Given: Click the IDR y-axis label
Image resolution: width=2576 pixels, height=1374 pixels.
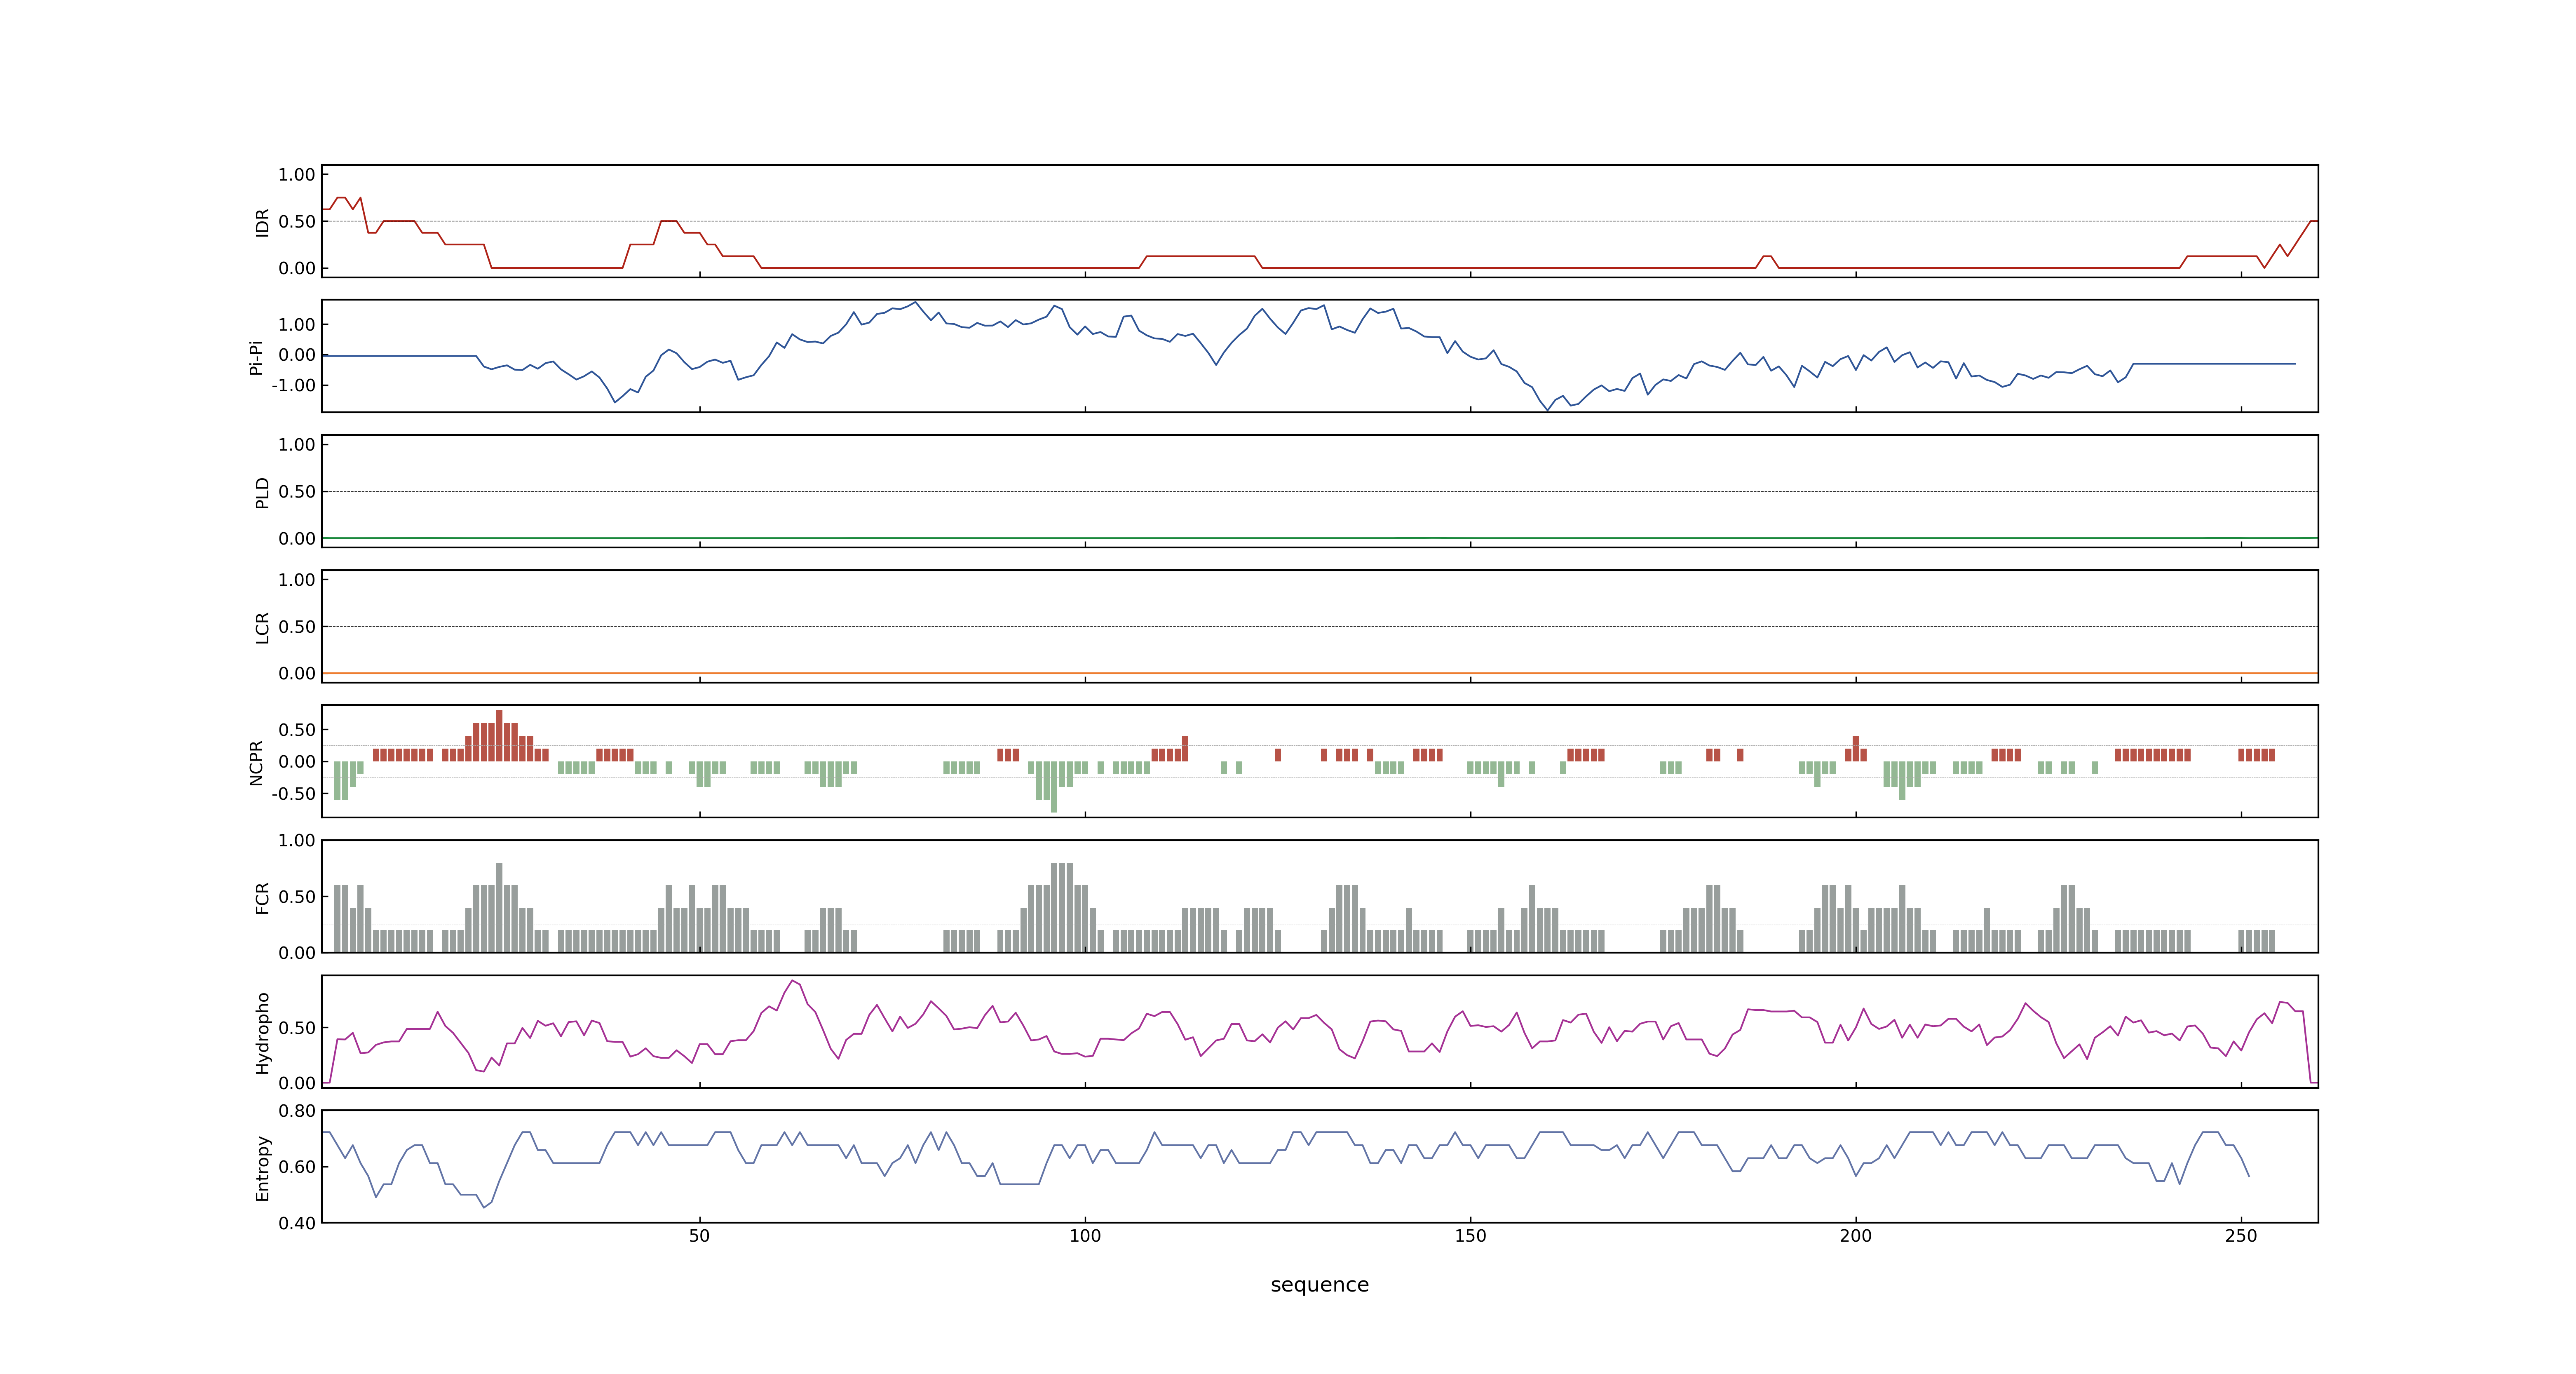Looking at the screenshot, I should click(262, 222).
